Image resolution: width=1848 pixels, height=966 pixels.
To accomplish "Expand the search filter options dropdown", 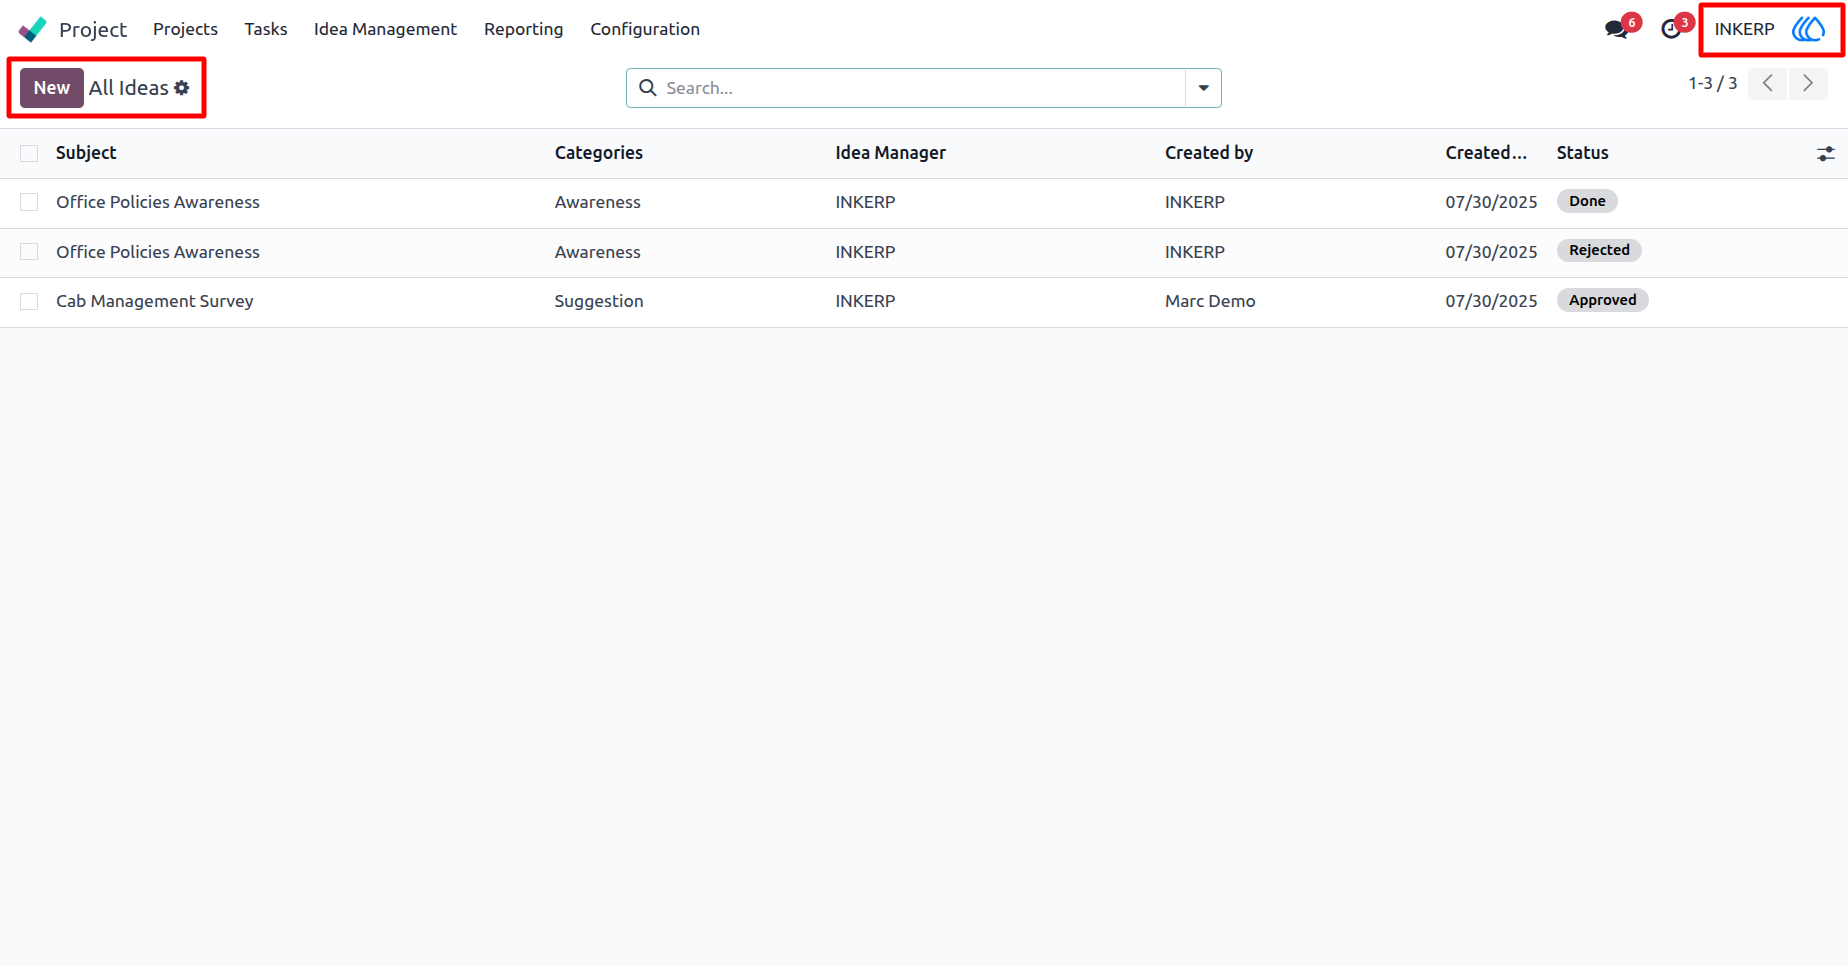I will pos(1204,88).
